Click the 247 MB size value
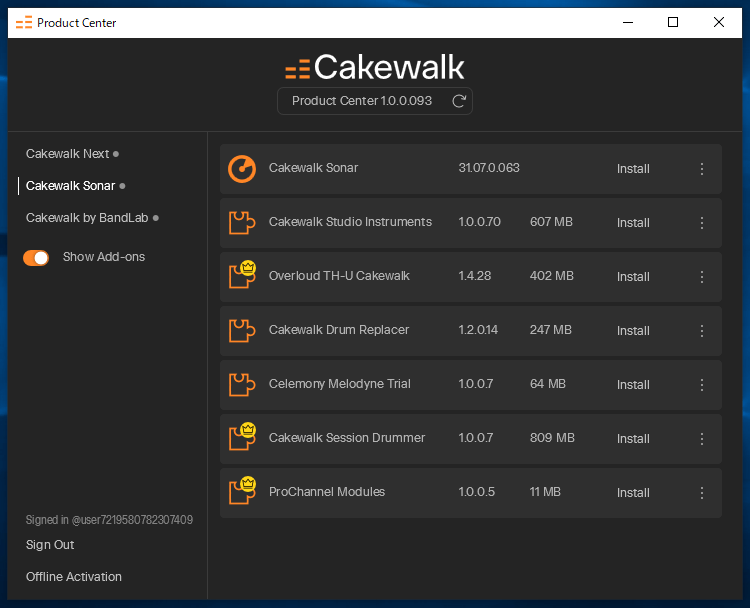Screen dimensions: 750x608 551,330
